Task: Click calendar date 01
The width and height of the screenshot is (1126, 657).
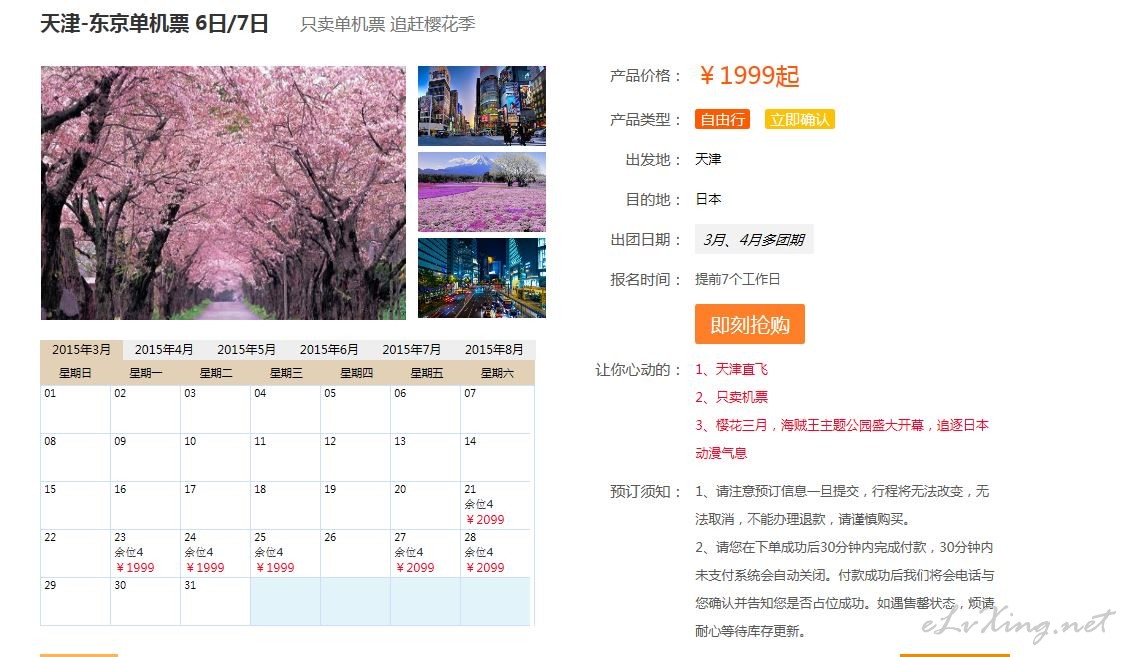Action: (75, 409)
